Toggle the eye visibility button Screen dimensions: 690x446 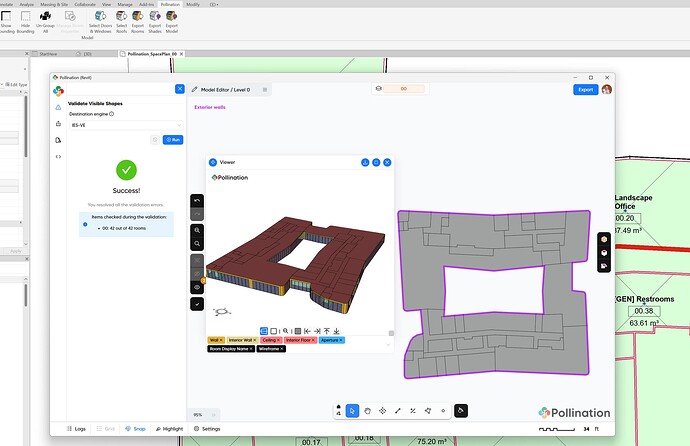coord(198,287)
